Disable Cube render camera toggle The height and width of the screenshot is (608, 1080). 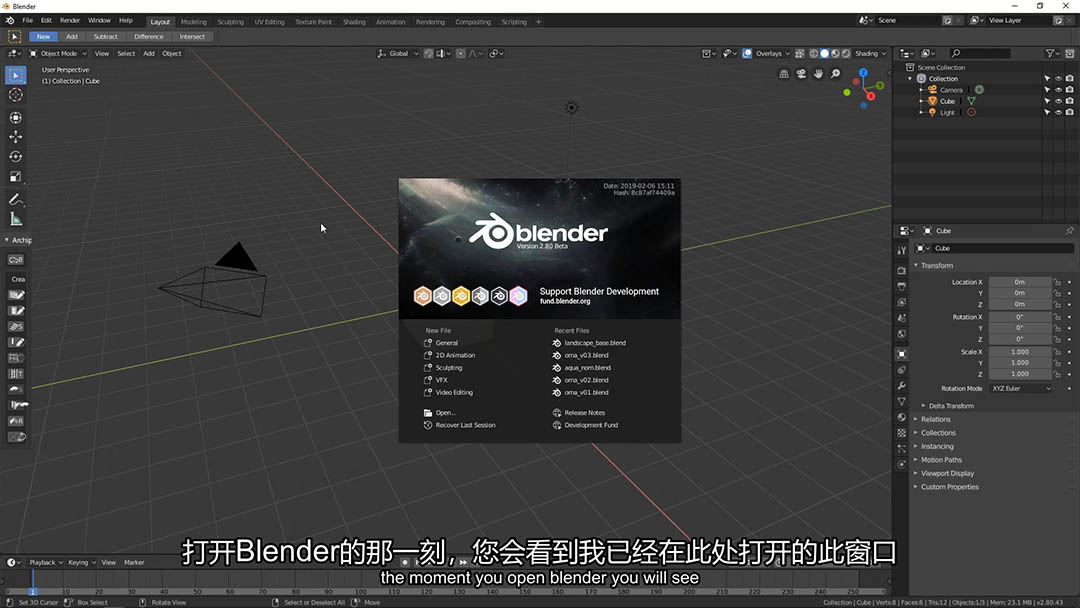[x=1070, y=101]
